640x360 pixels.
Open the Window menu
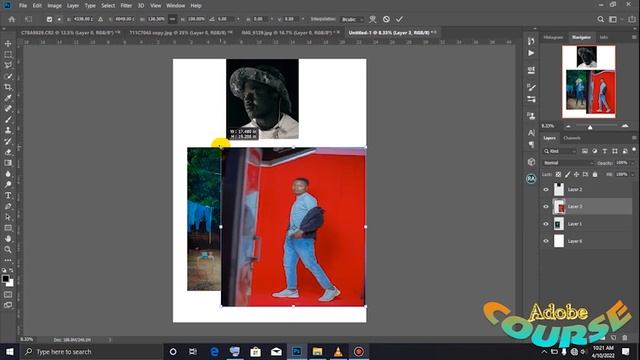click(x=176, y=6)
